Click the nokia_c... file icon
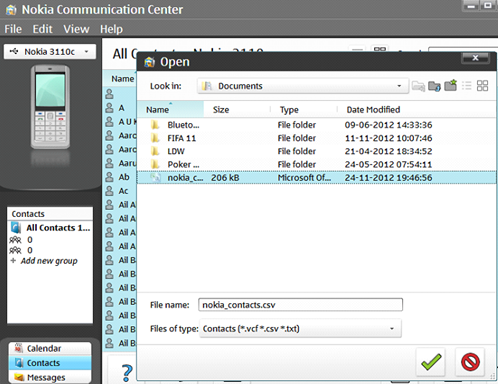Image resolution: width=498 pixels, height=384 pixels. (155, 178)
